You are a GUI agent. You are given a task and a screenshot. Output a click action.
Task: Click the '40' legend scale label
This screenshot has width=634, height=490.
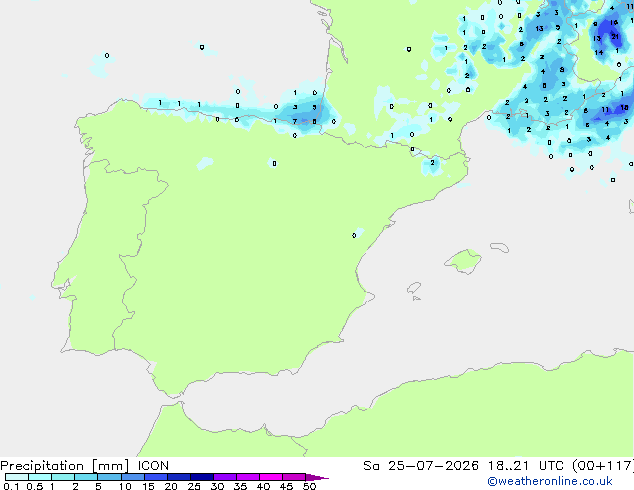pos(263,486)
